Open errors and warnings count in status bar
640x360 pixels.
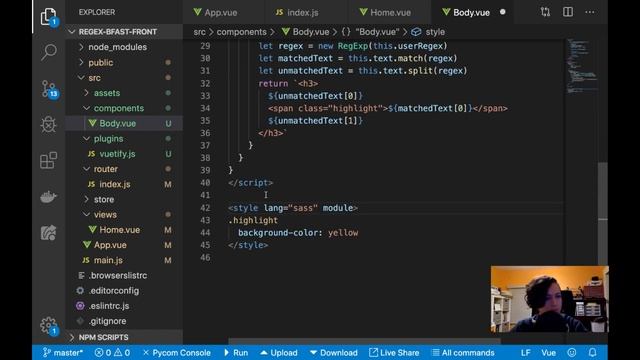(112, 353)
